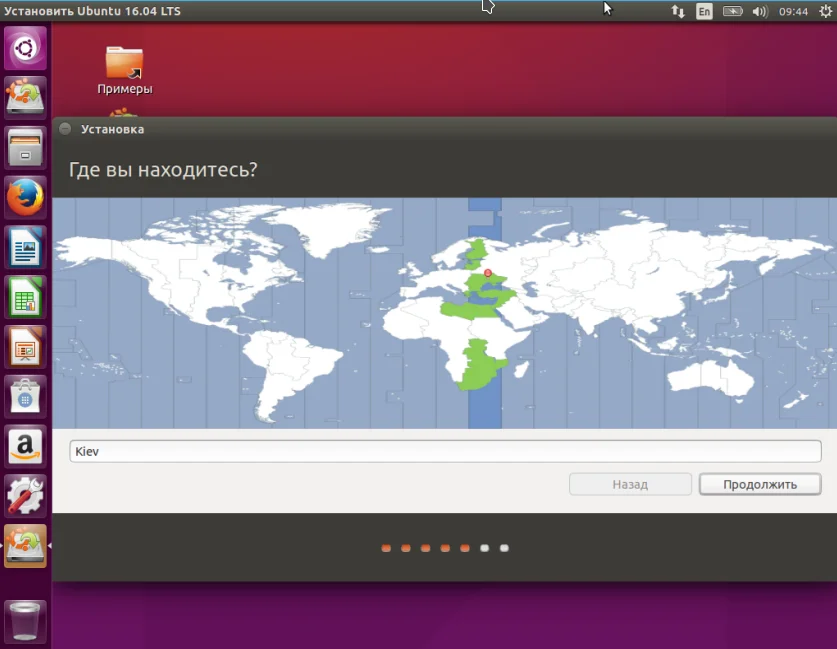Screen dimensions: 837x649
Task: Click 'Установить Ubuntu 16.04 LTS' panel title
Action: [x=92, y=11]
